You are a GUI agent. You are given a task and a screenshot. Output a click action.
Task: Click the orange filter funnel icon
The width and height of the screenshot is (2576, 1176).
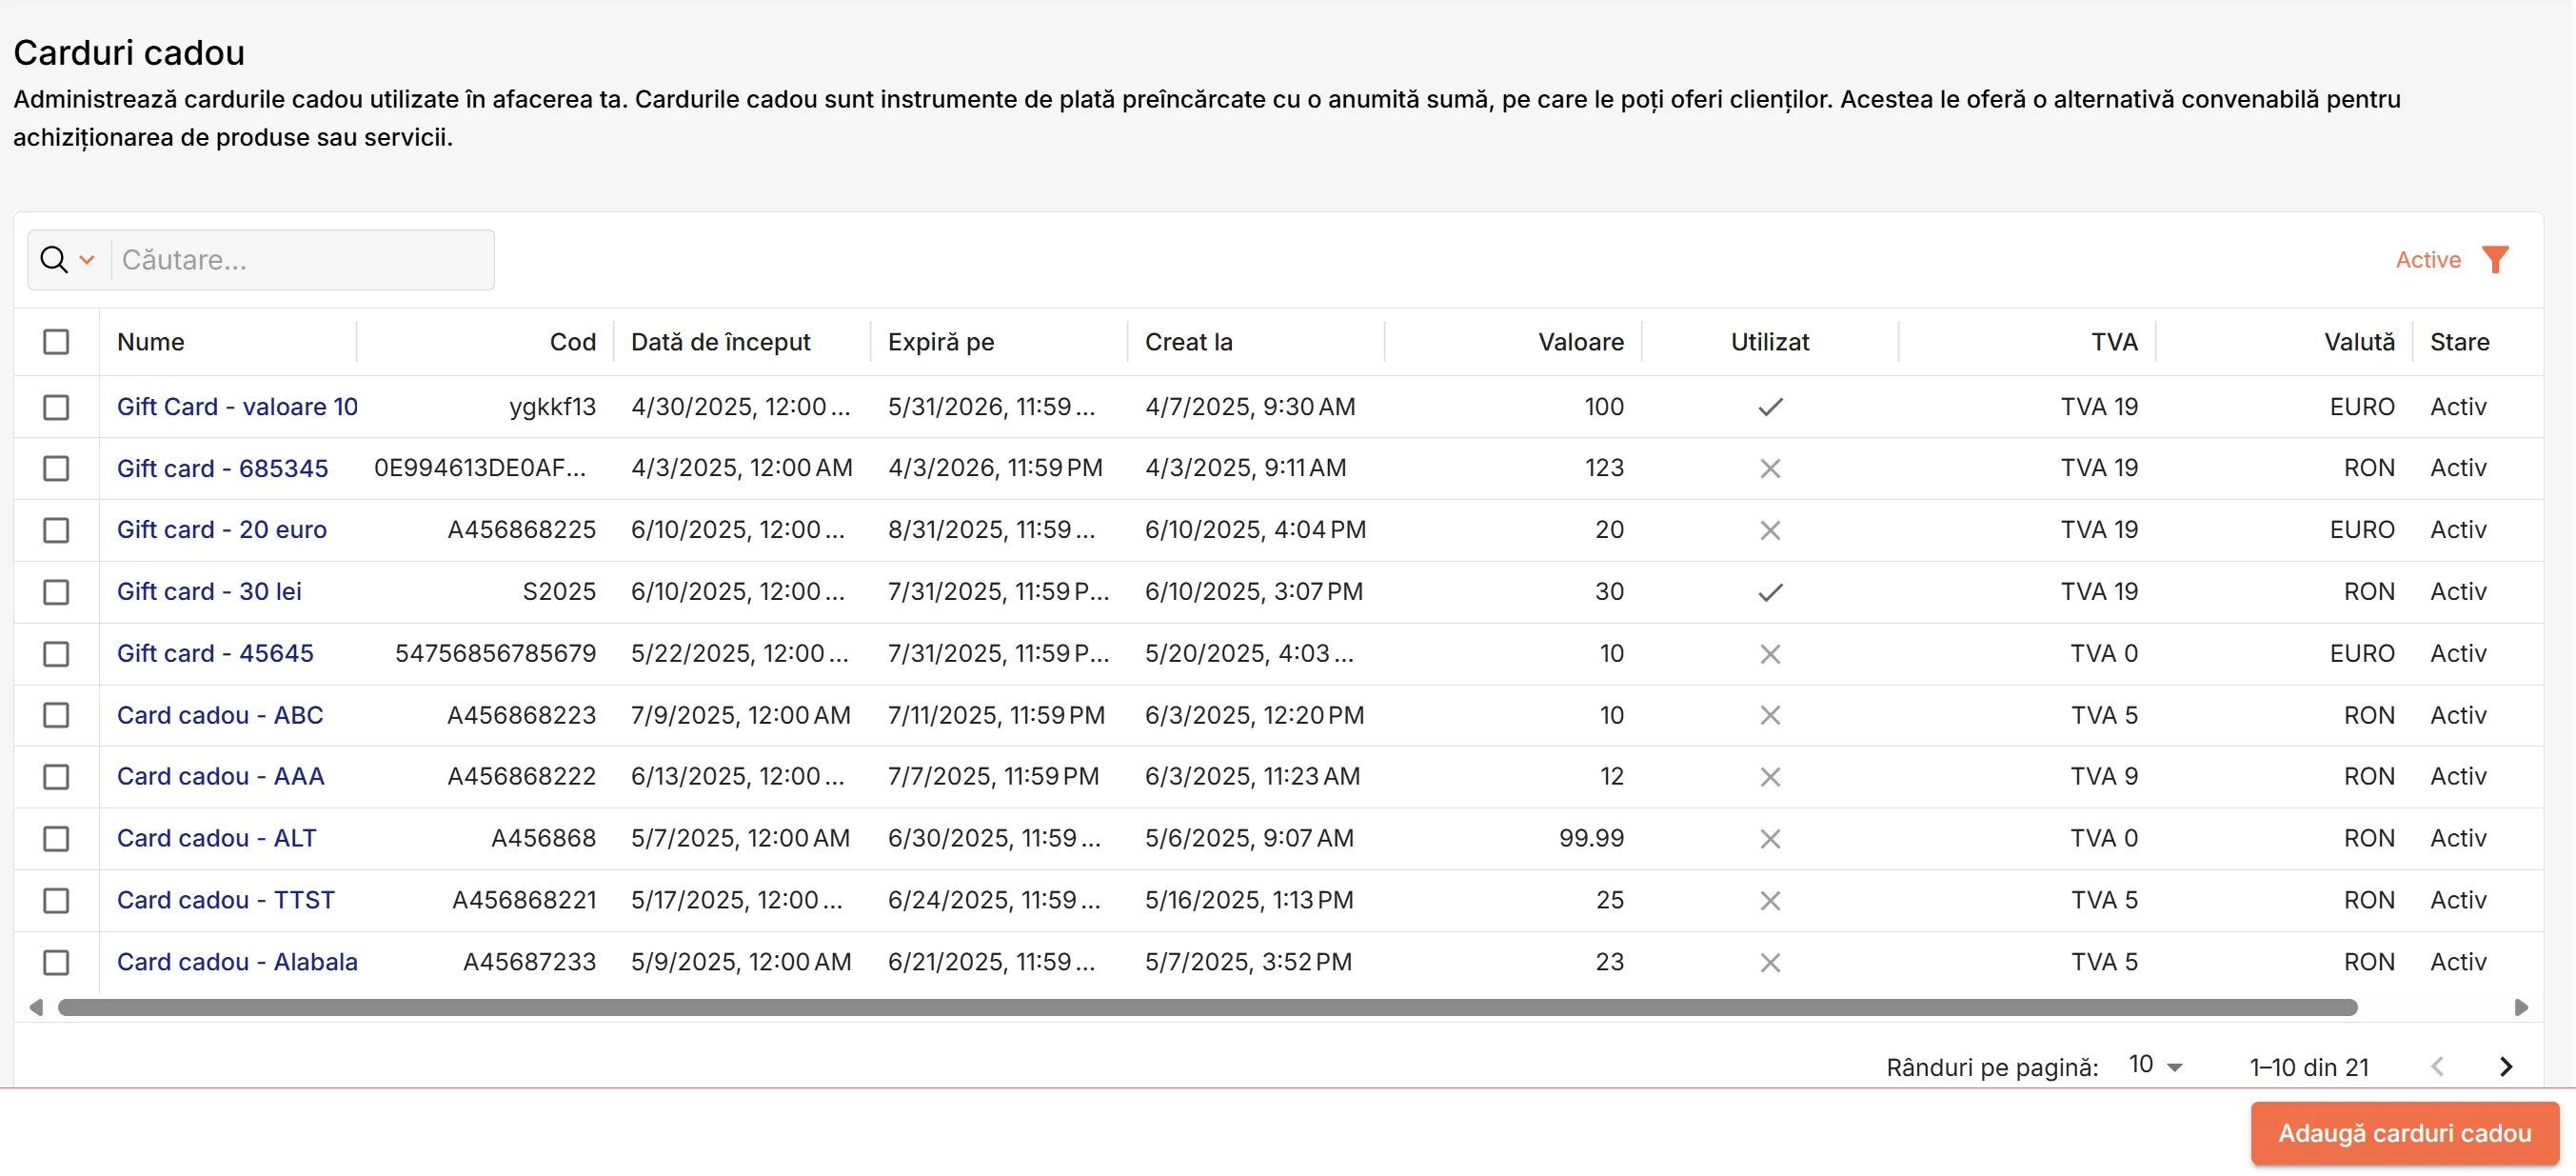coord(2495,260)
